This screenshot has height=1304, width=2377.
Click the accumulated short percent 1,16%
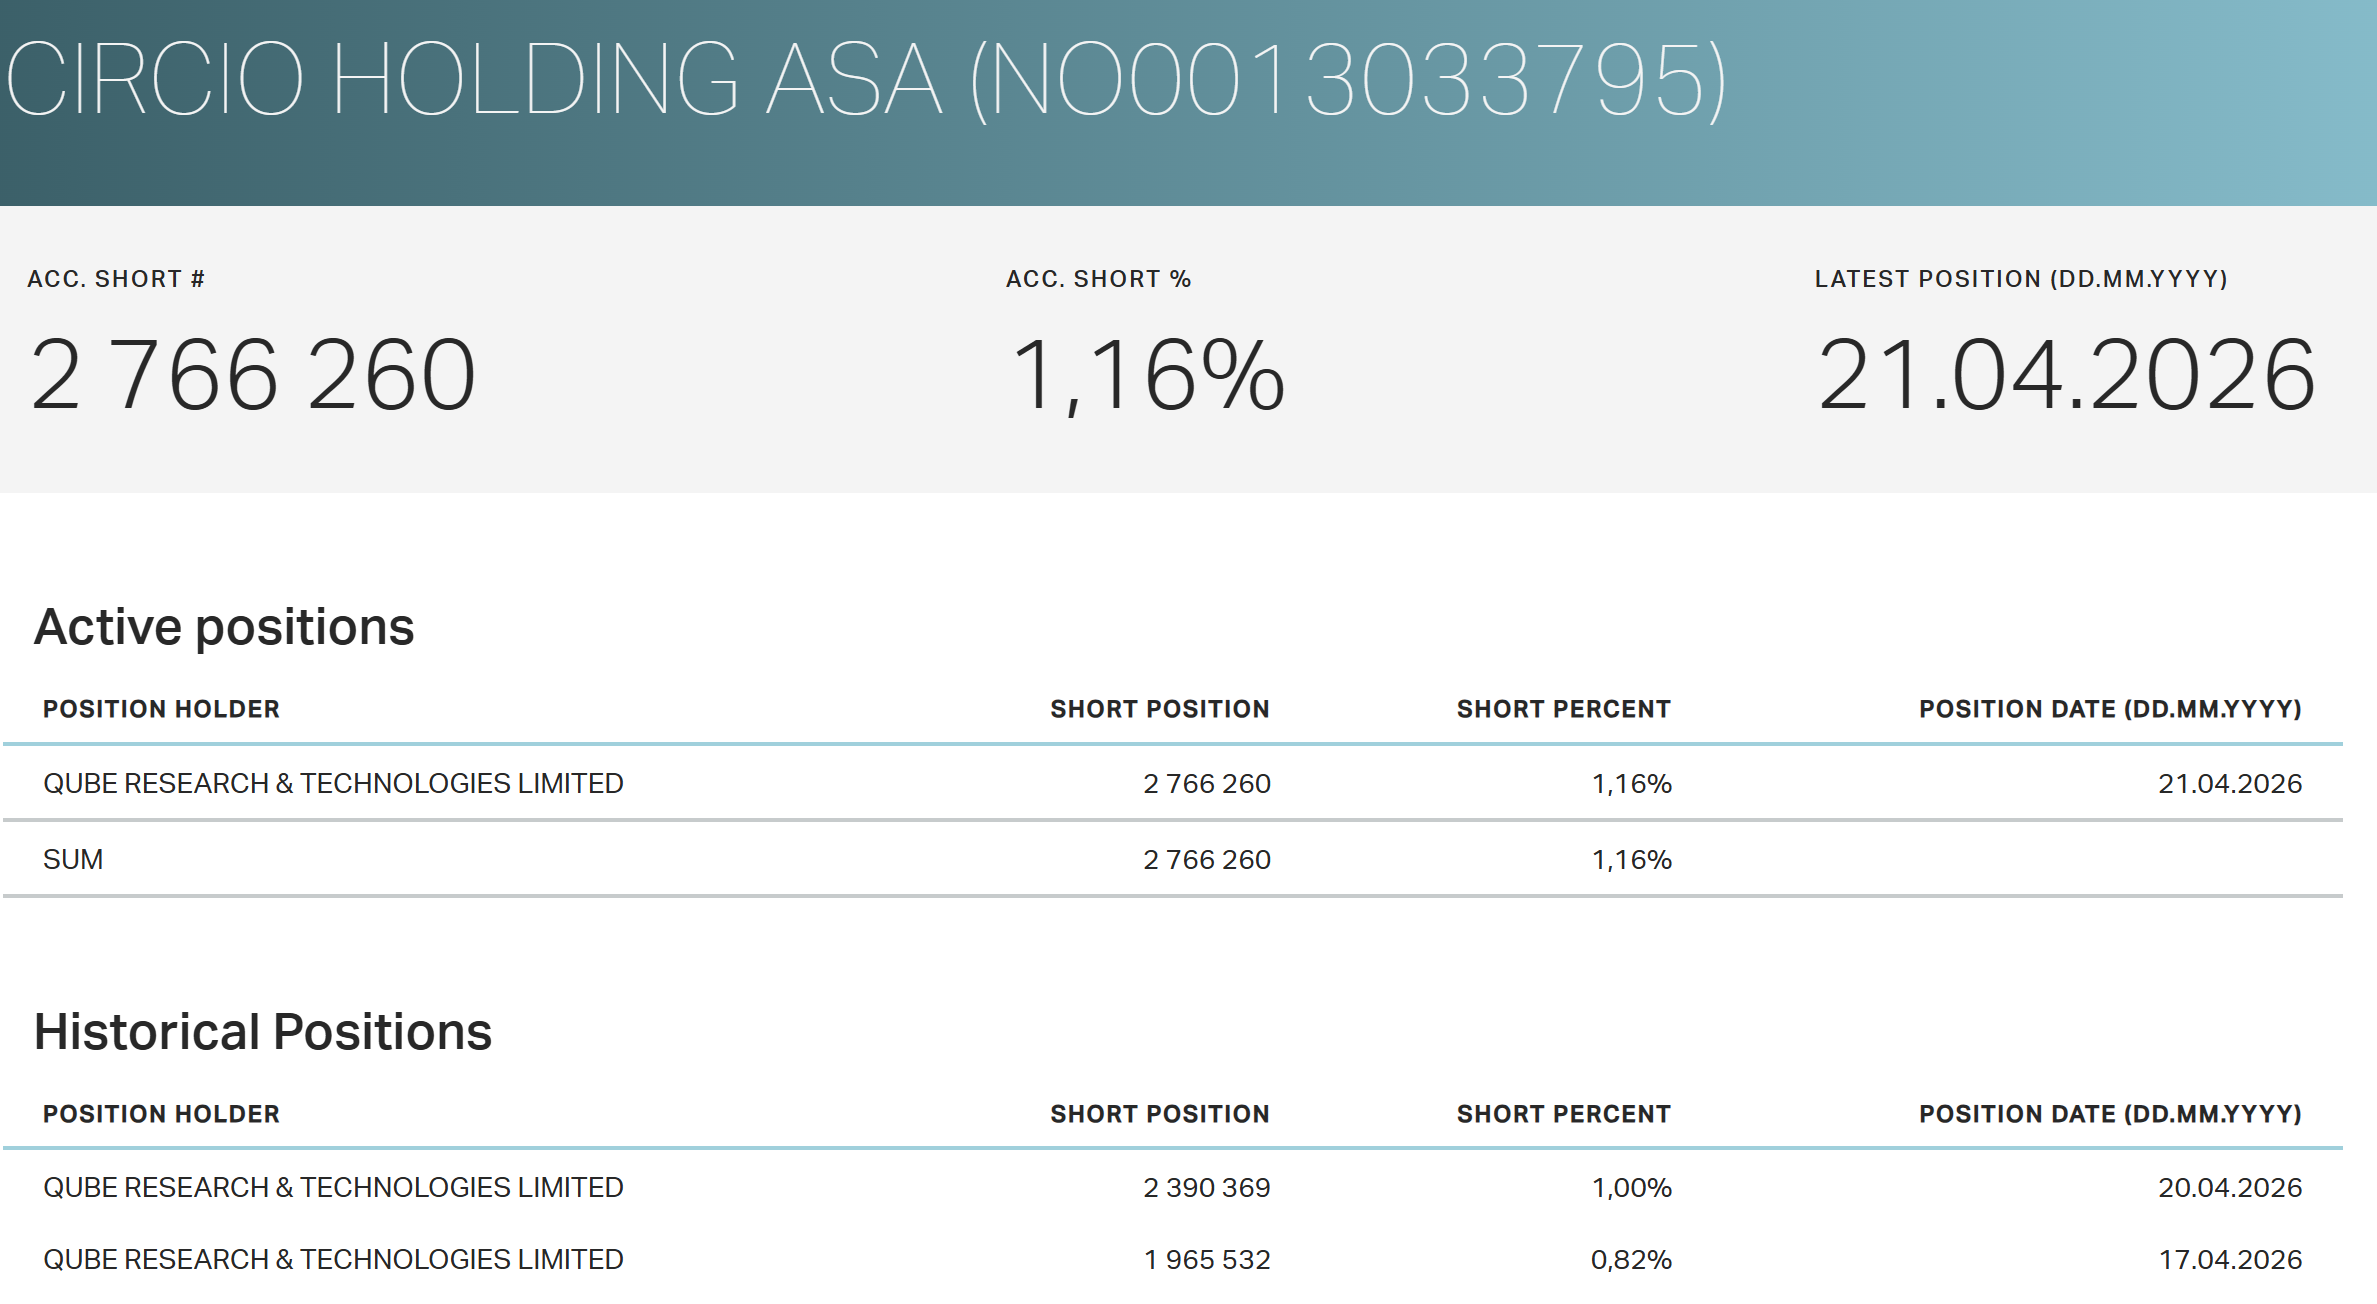point(1147,375)
